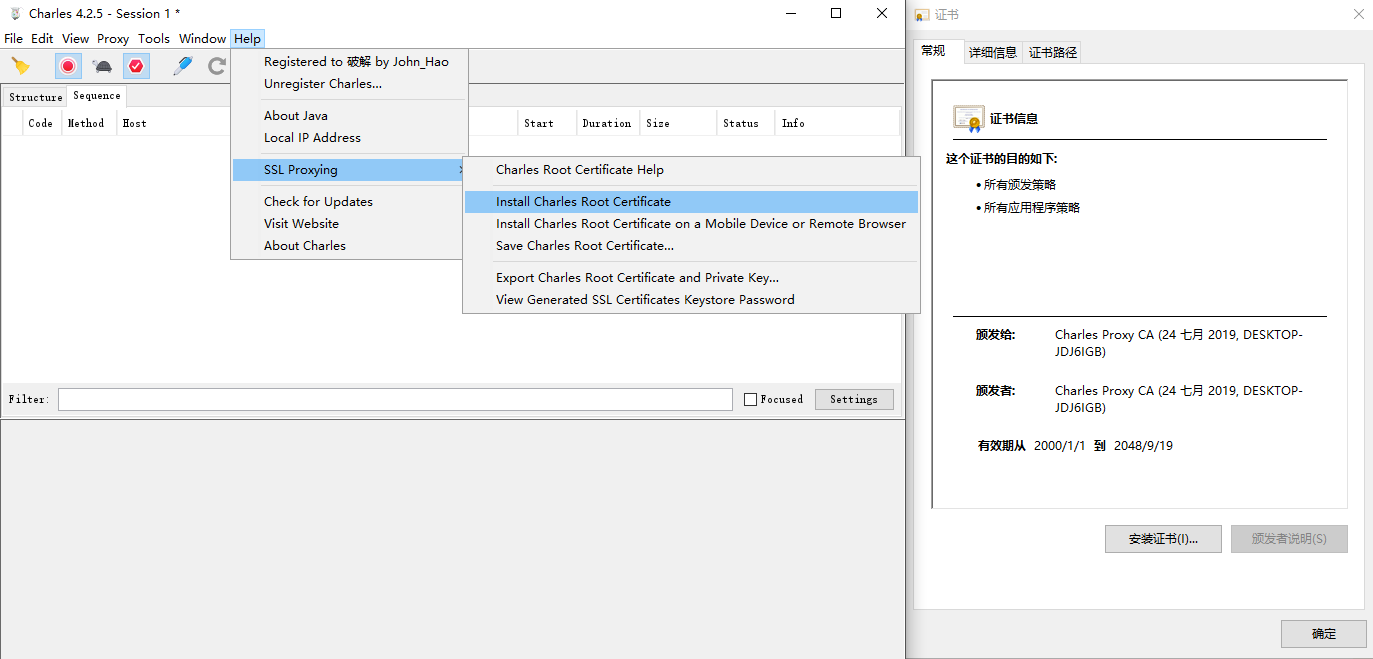Sort by the Status column header
This screenshot has height=659, width=1373.
746,123
